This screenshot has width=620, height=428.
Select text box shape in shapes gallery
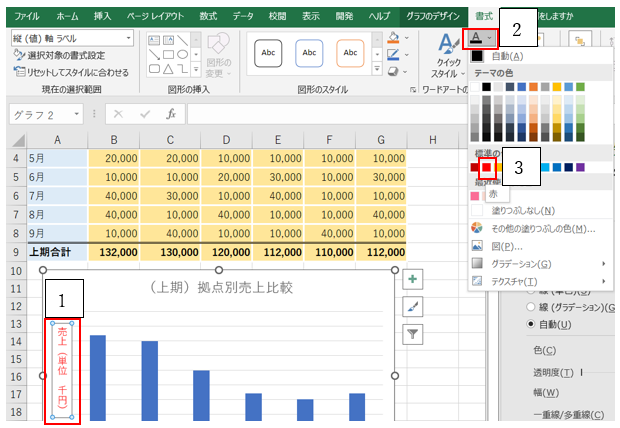coord(155,39)
